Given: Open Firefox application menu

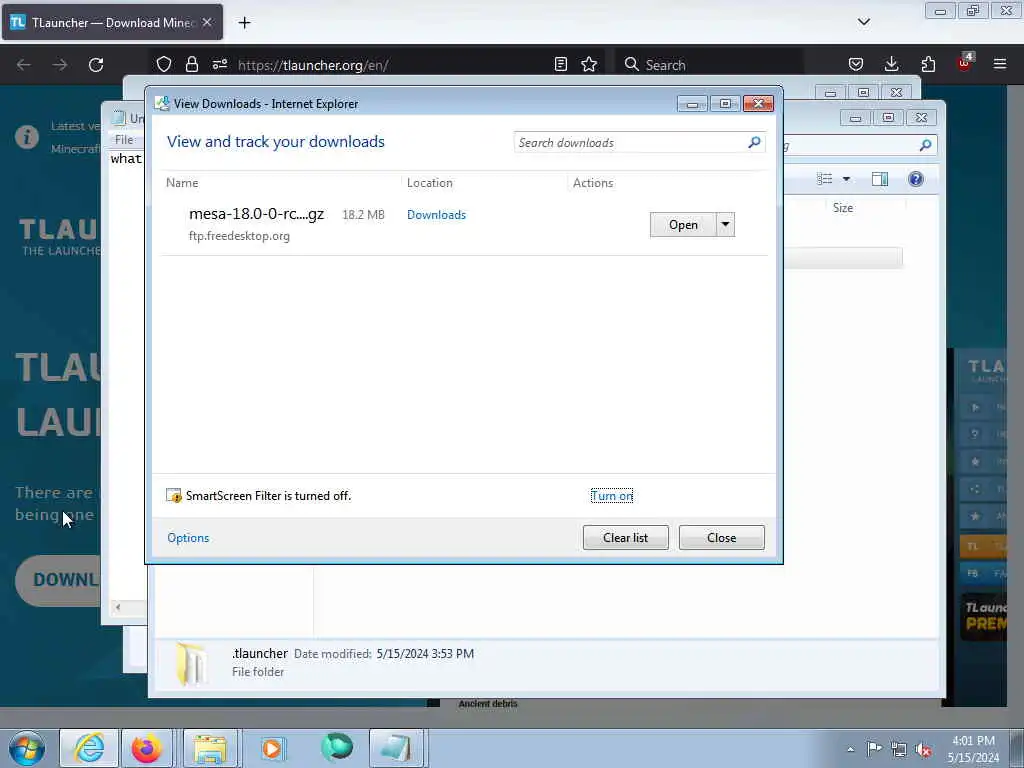Looking at the screenshot, I should pos(1000,65).
